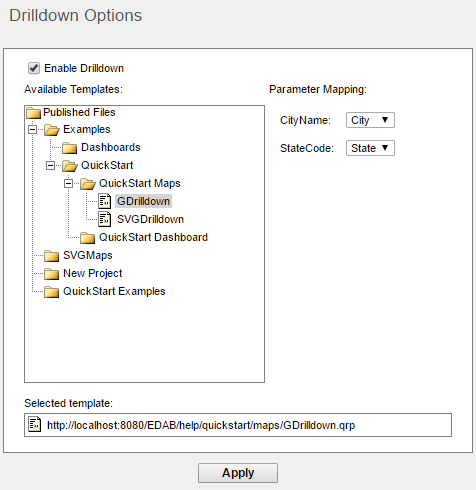Click the Apply button
Screen dimensions: 476x490
tap(238, 473)
